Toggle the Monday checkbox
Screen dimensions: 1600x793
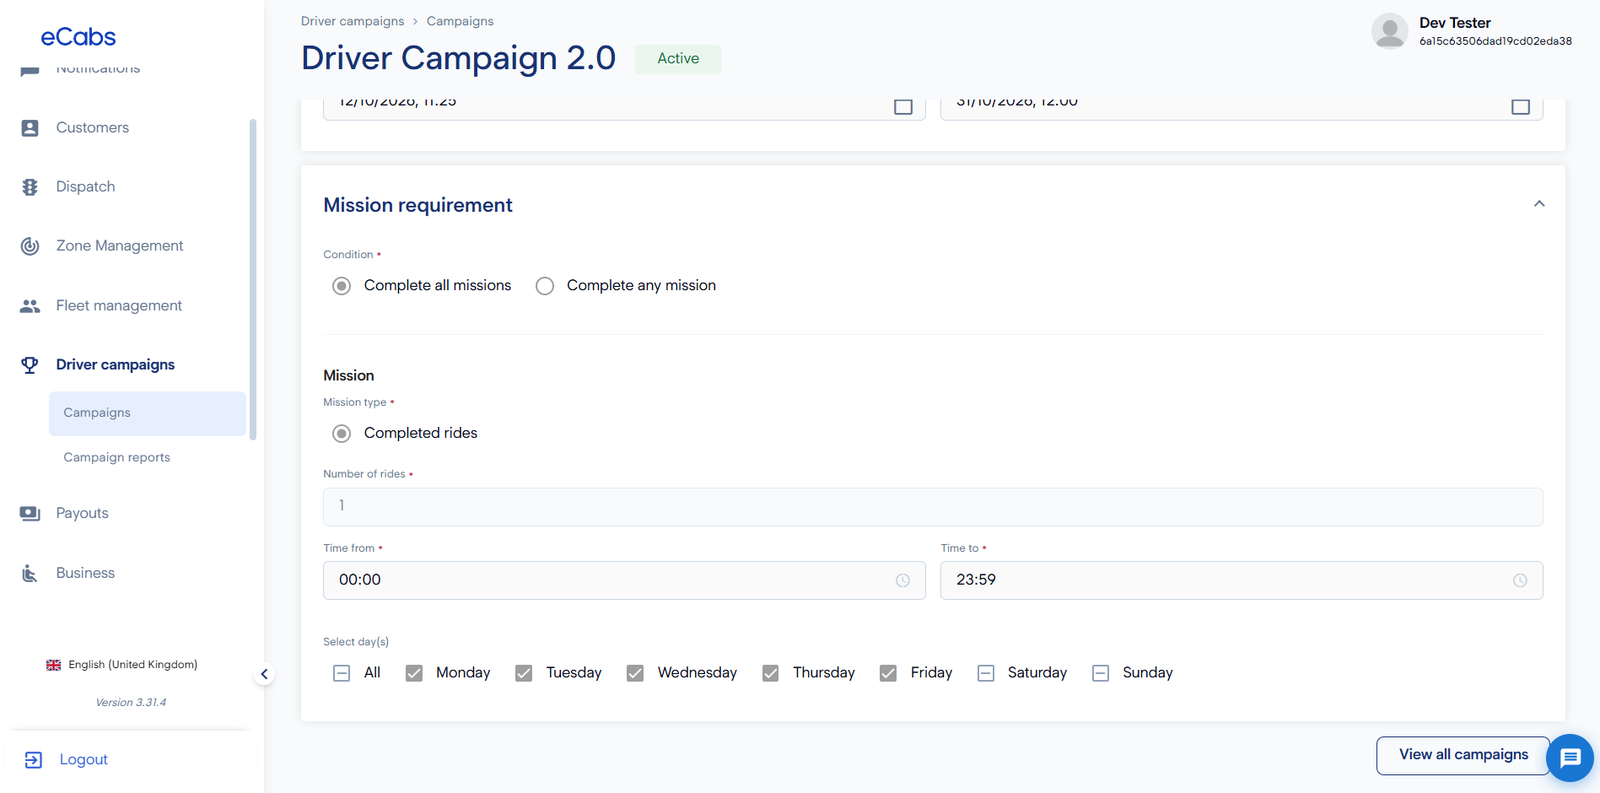point(414,674)
